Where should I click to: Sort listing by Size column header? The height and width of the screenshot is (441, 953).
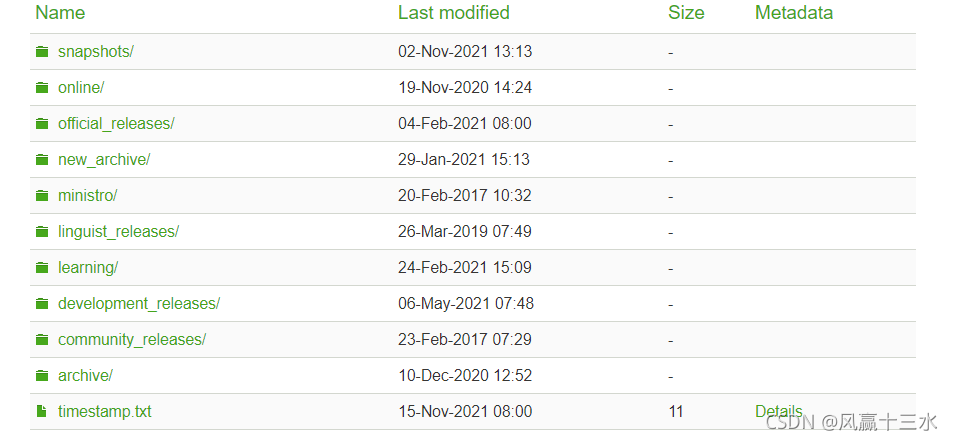click(686, 13)
